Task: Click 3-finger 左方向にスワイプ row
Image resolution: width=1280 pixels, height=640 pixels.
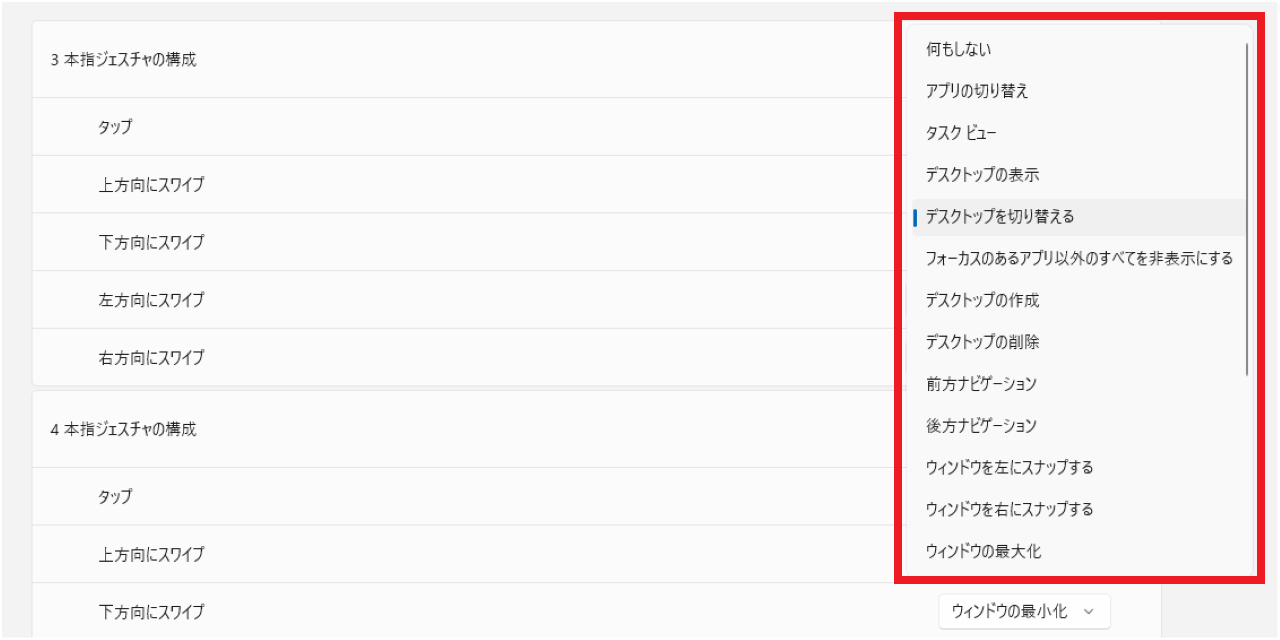Action: (x=152, y=300)
